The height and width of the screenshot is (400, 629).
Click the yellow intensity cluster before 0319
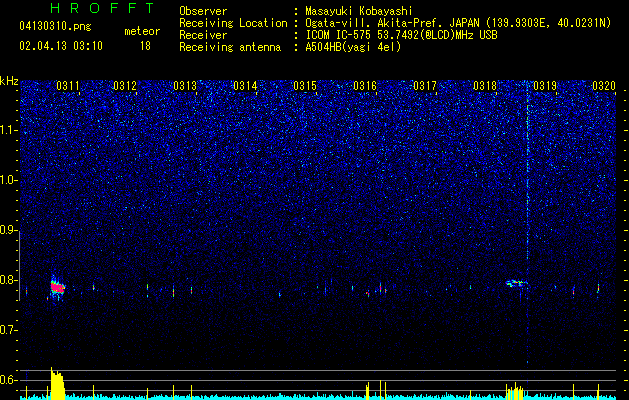click(x=515, y=392)
